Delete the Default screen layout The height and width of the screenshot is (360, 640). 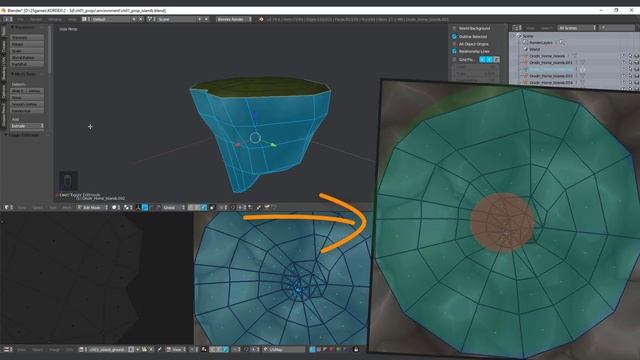pyautogui.click(x=141, y=19)
